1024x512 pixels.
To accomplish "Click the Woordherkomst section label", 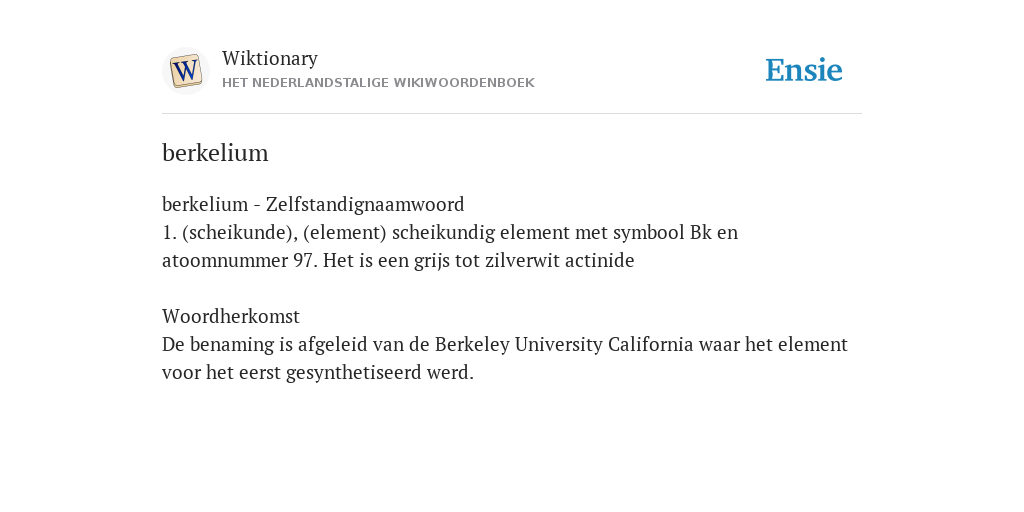I will 231,317.
